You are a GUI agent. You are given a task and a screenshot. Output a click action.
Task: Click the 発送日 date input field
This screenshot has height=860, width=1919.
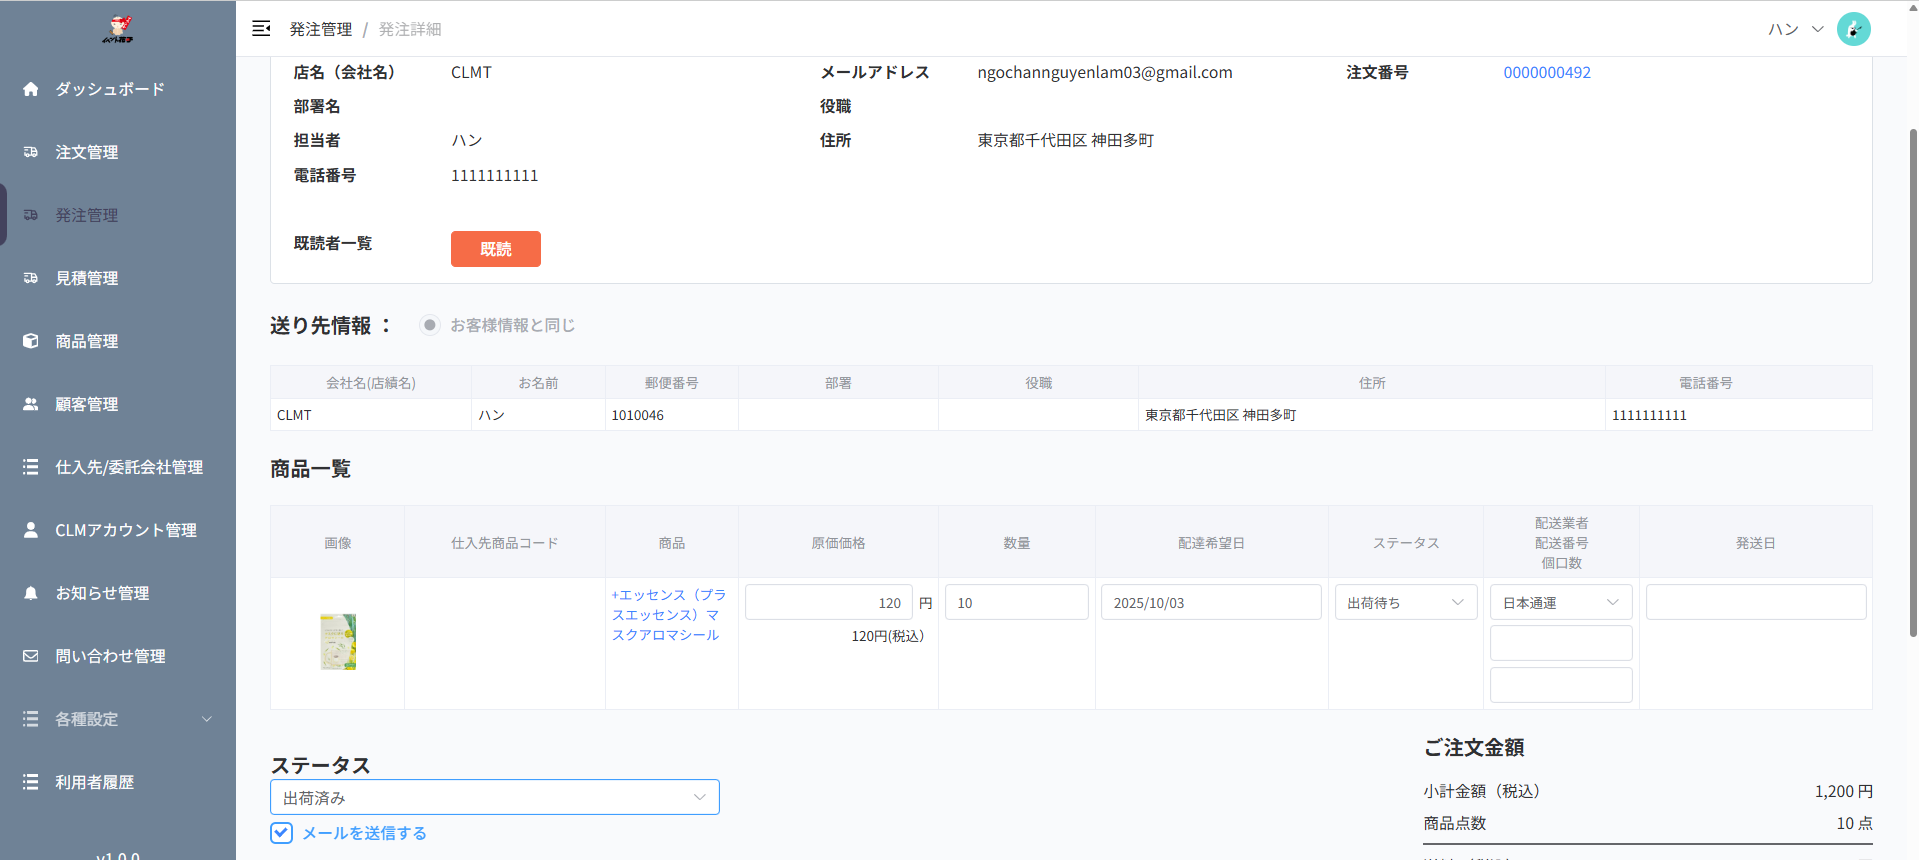click(x=1755, y=603)
